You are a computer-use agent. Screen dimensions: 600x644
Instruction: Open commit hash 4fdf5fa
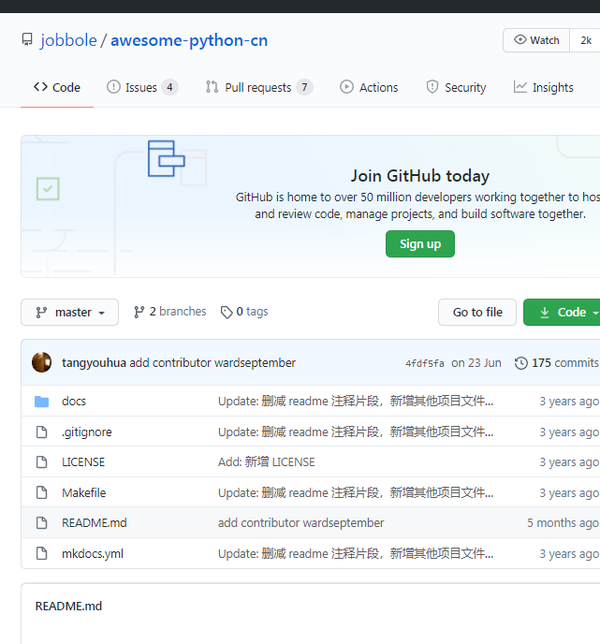pos(425,363)
